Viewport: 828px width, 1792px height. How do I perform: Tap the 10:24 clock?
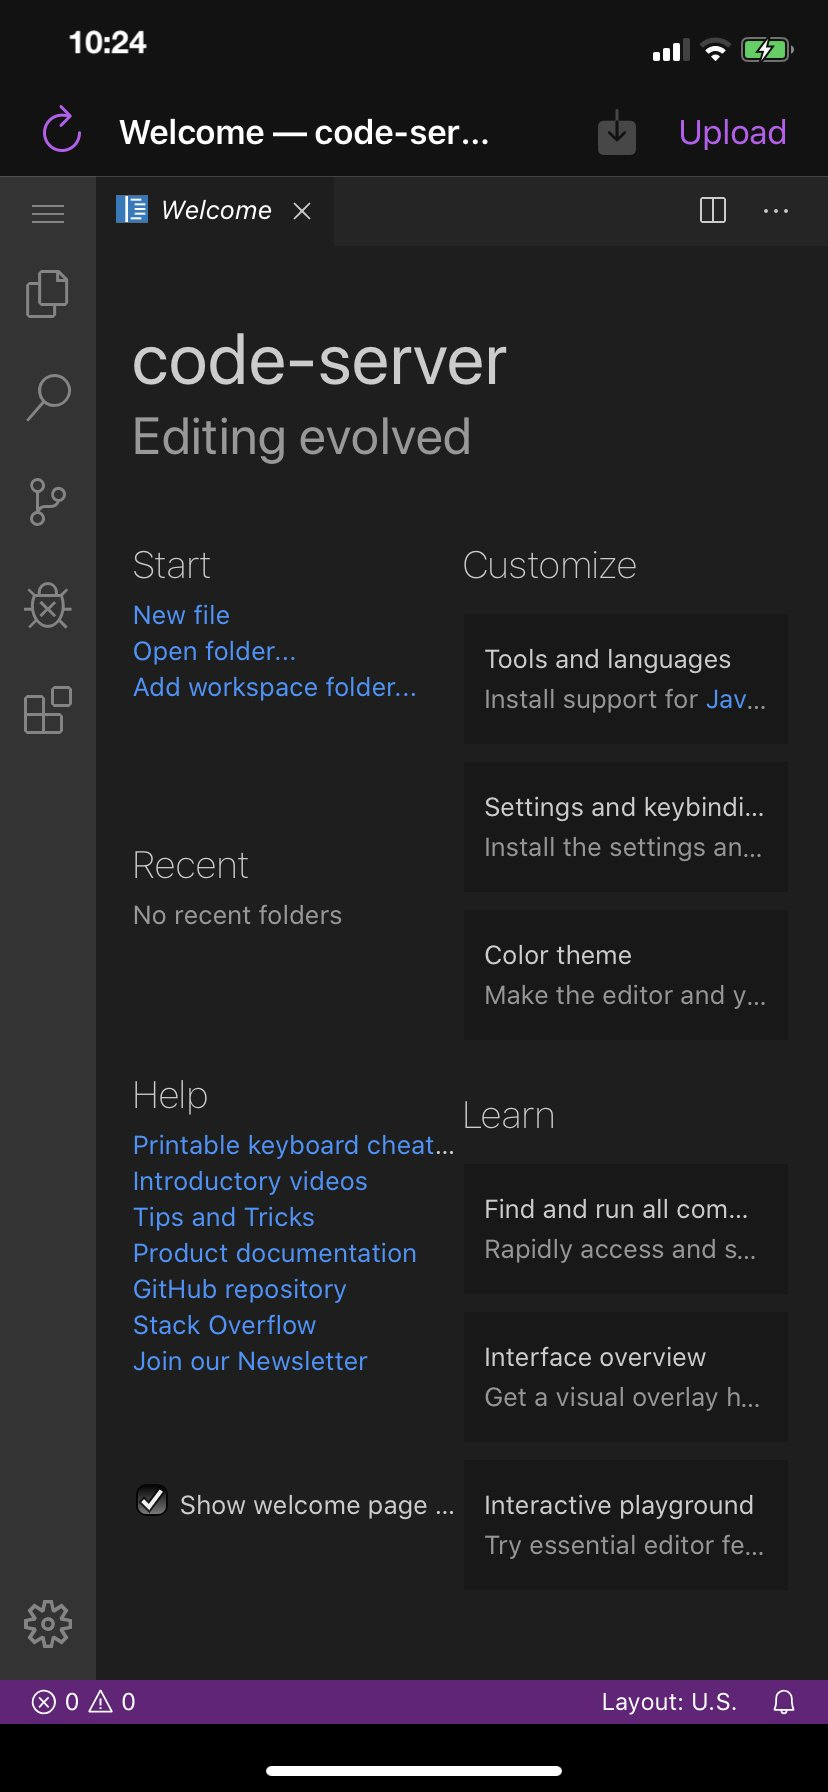[107, 42]
